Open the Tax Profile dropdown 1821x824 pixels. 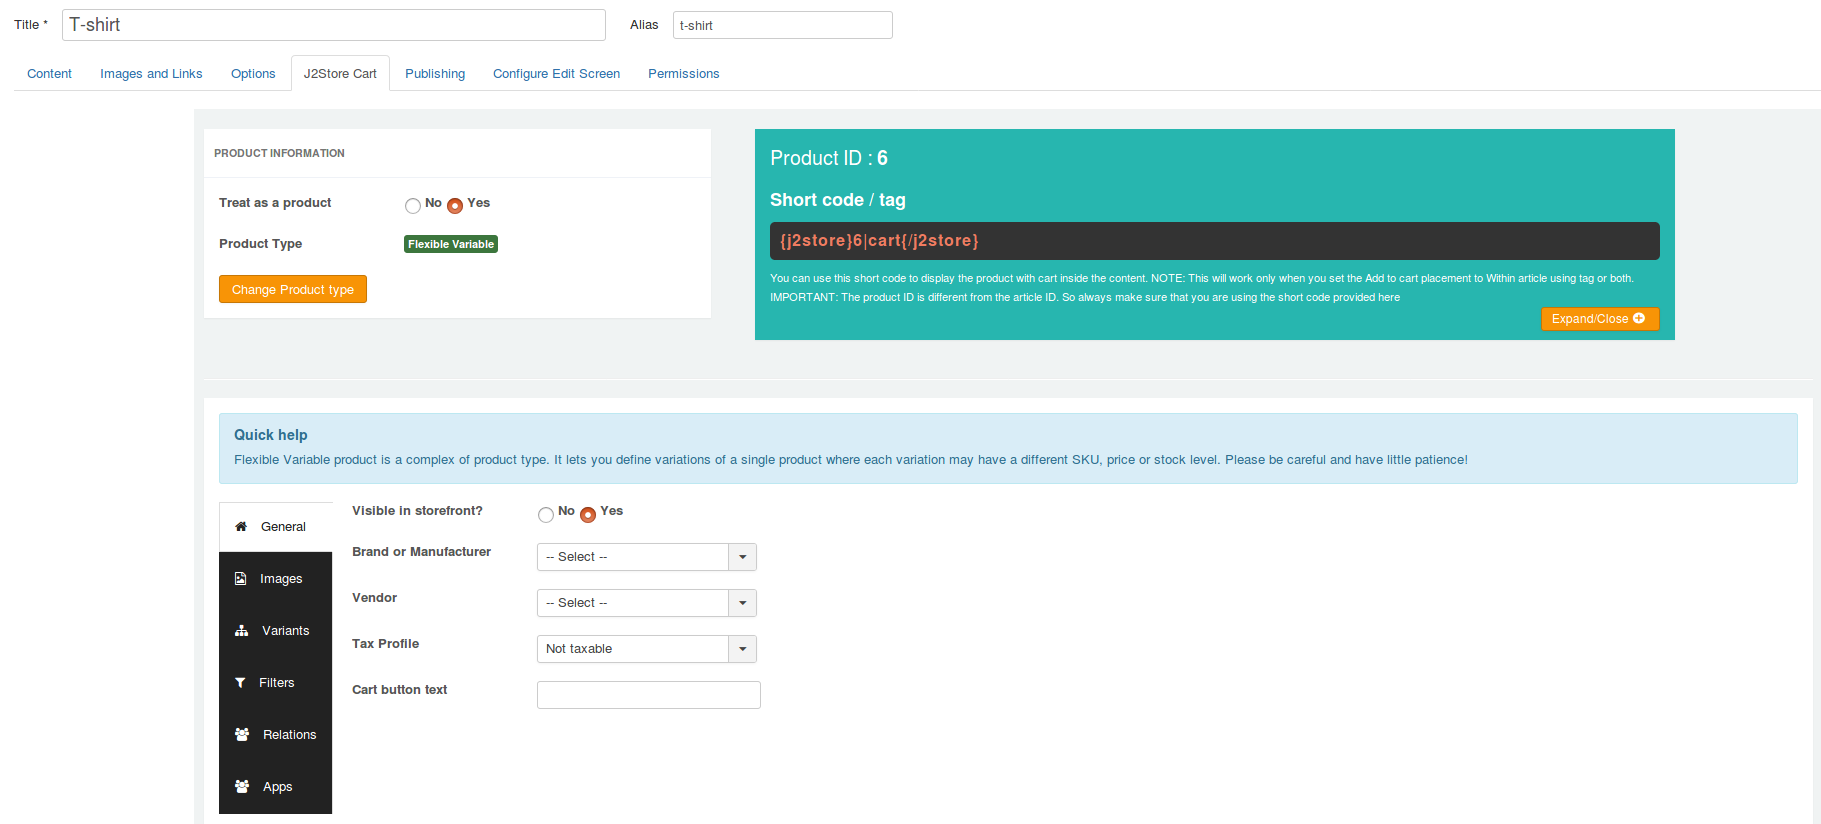(x=646, y=649)
